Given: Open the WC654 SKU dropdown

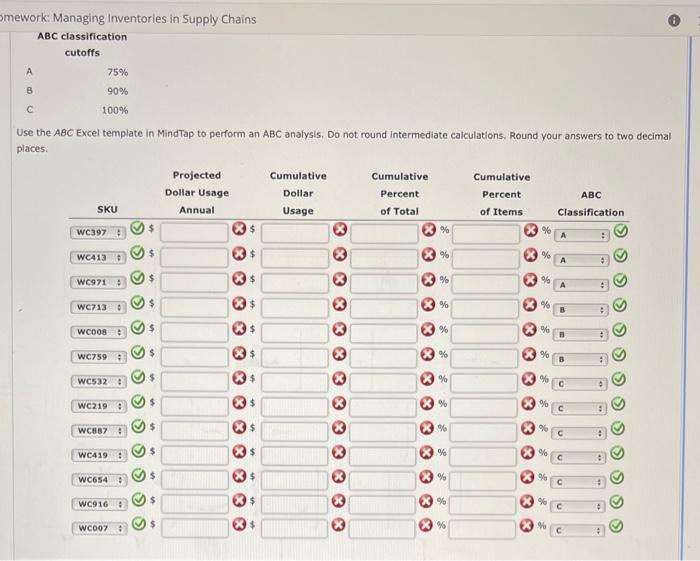Looking at the screenshot, I should click(x=100, y=480).
